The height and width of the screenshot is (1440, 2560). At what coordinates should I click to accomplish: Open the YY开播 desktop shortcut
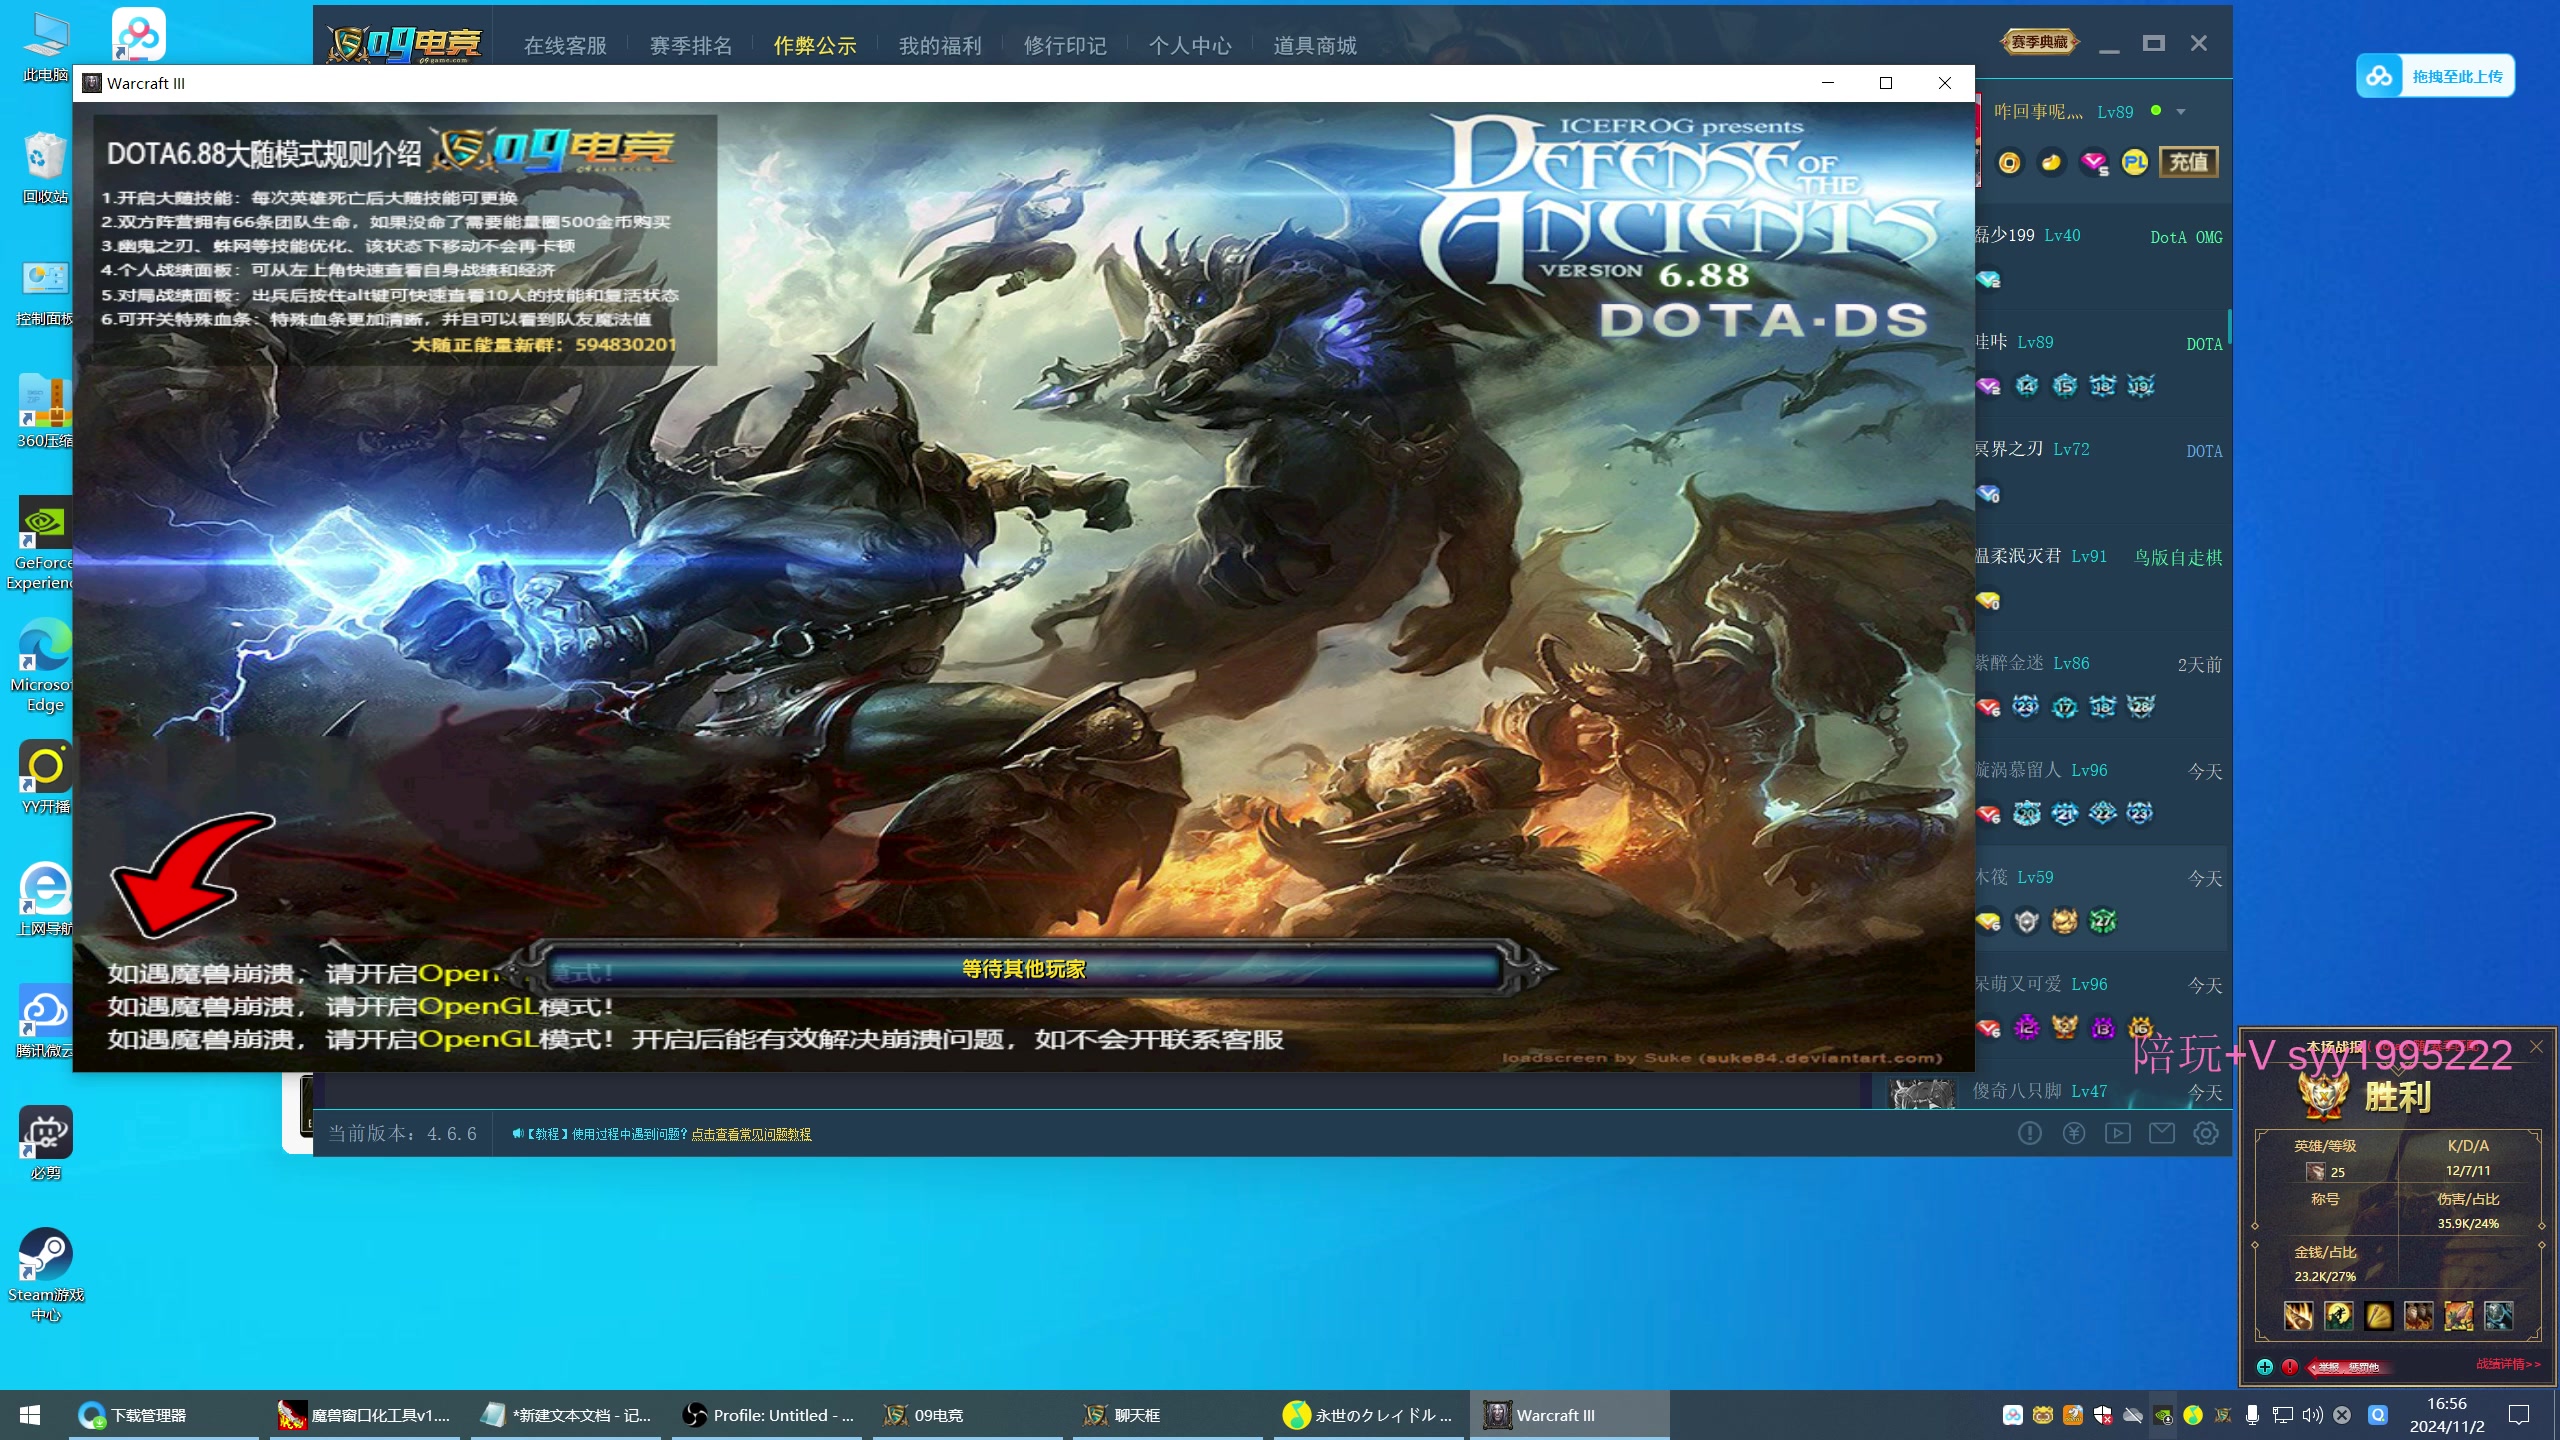coord(45,778)
